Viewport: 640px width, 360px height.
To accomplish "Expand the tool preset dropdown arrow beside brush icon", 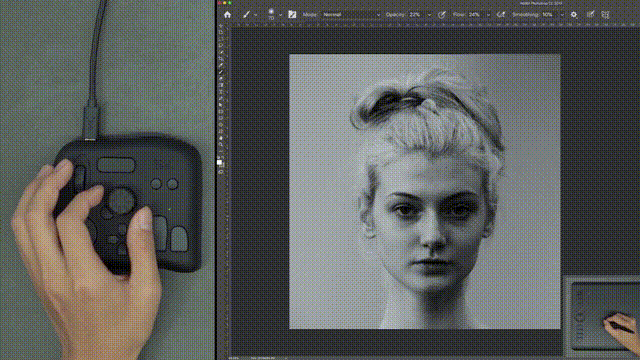I will coord(256,15).
